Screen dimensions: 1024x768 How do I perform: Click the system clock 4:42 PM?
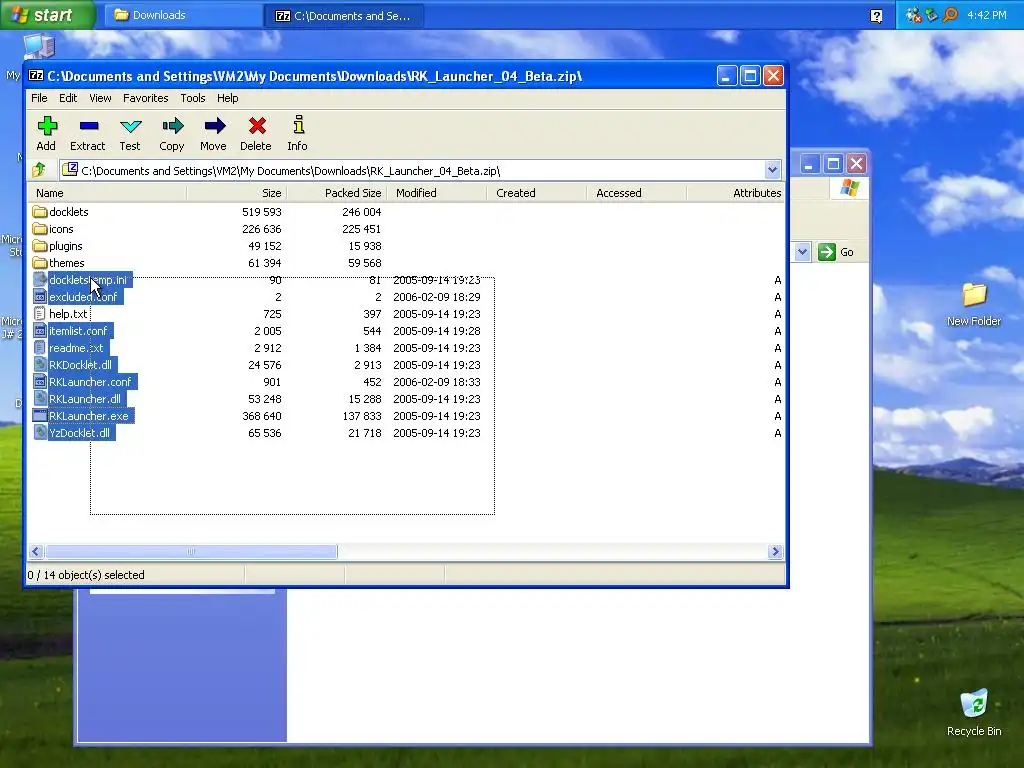(987, 14)
